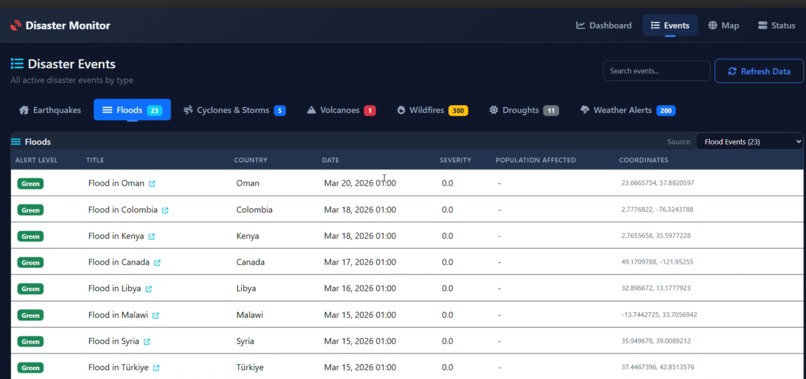Image resolution: width=806 pixels, height=379 pixels.
Task: Click the Green badge in Canada row
Action: point(30,262)
